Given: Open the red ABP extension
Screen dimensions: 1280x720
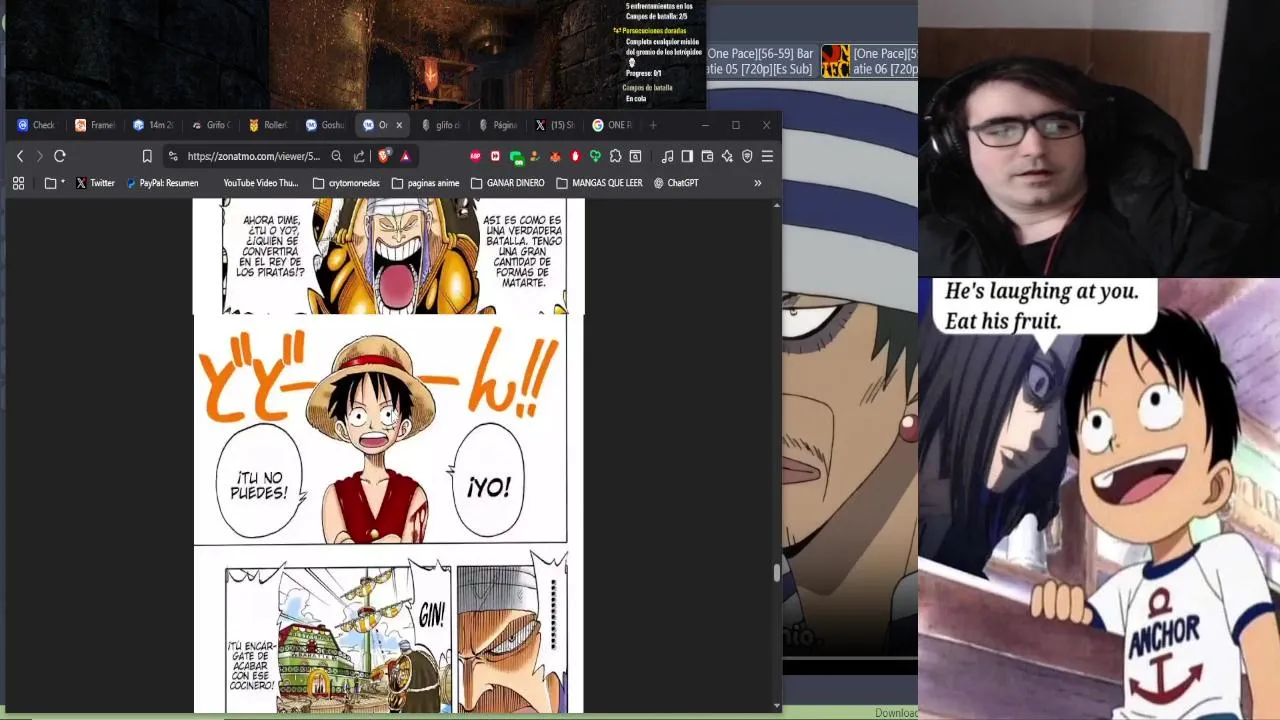Looking at the screenshot, I should click(475, 156).
